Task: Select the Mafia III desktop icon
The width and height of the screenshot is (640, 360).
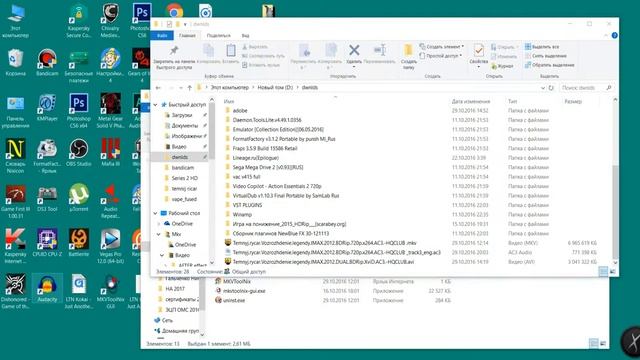Action: click(110, 153)
